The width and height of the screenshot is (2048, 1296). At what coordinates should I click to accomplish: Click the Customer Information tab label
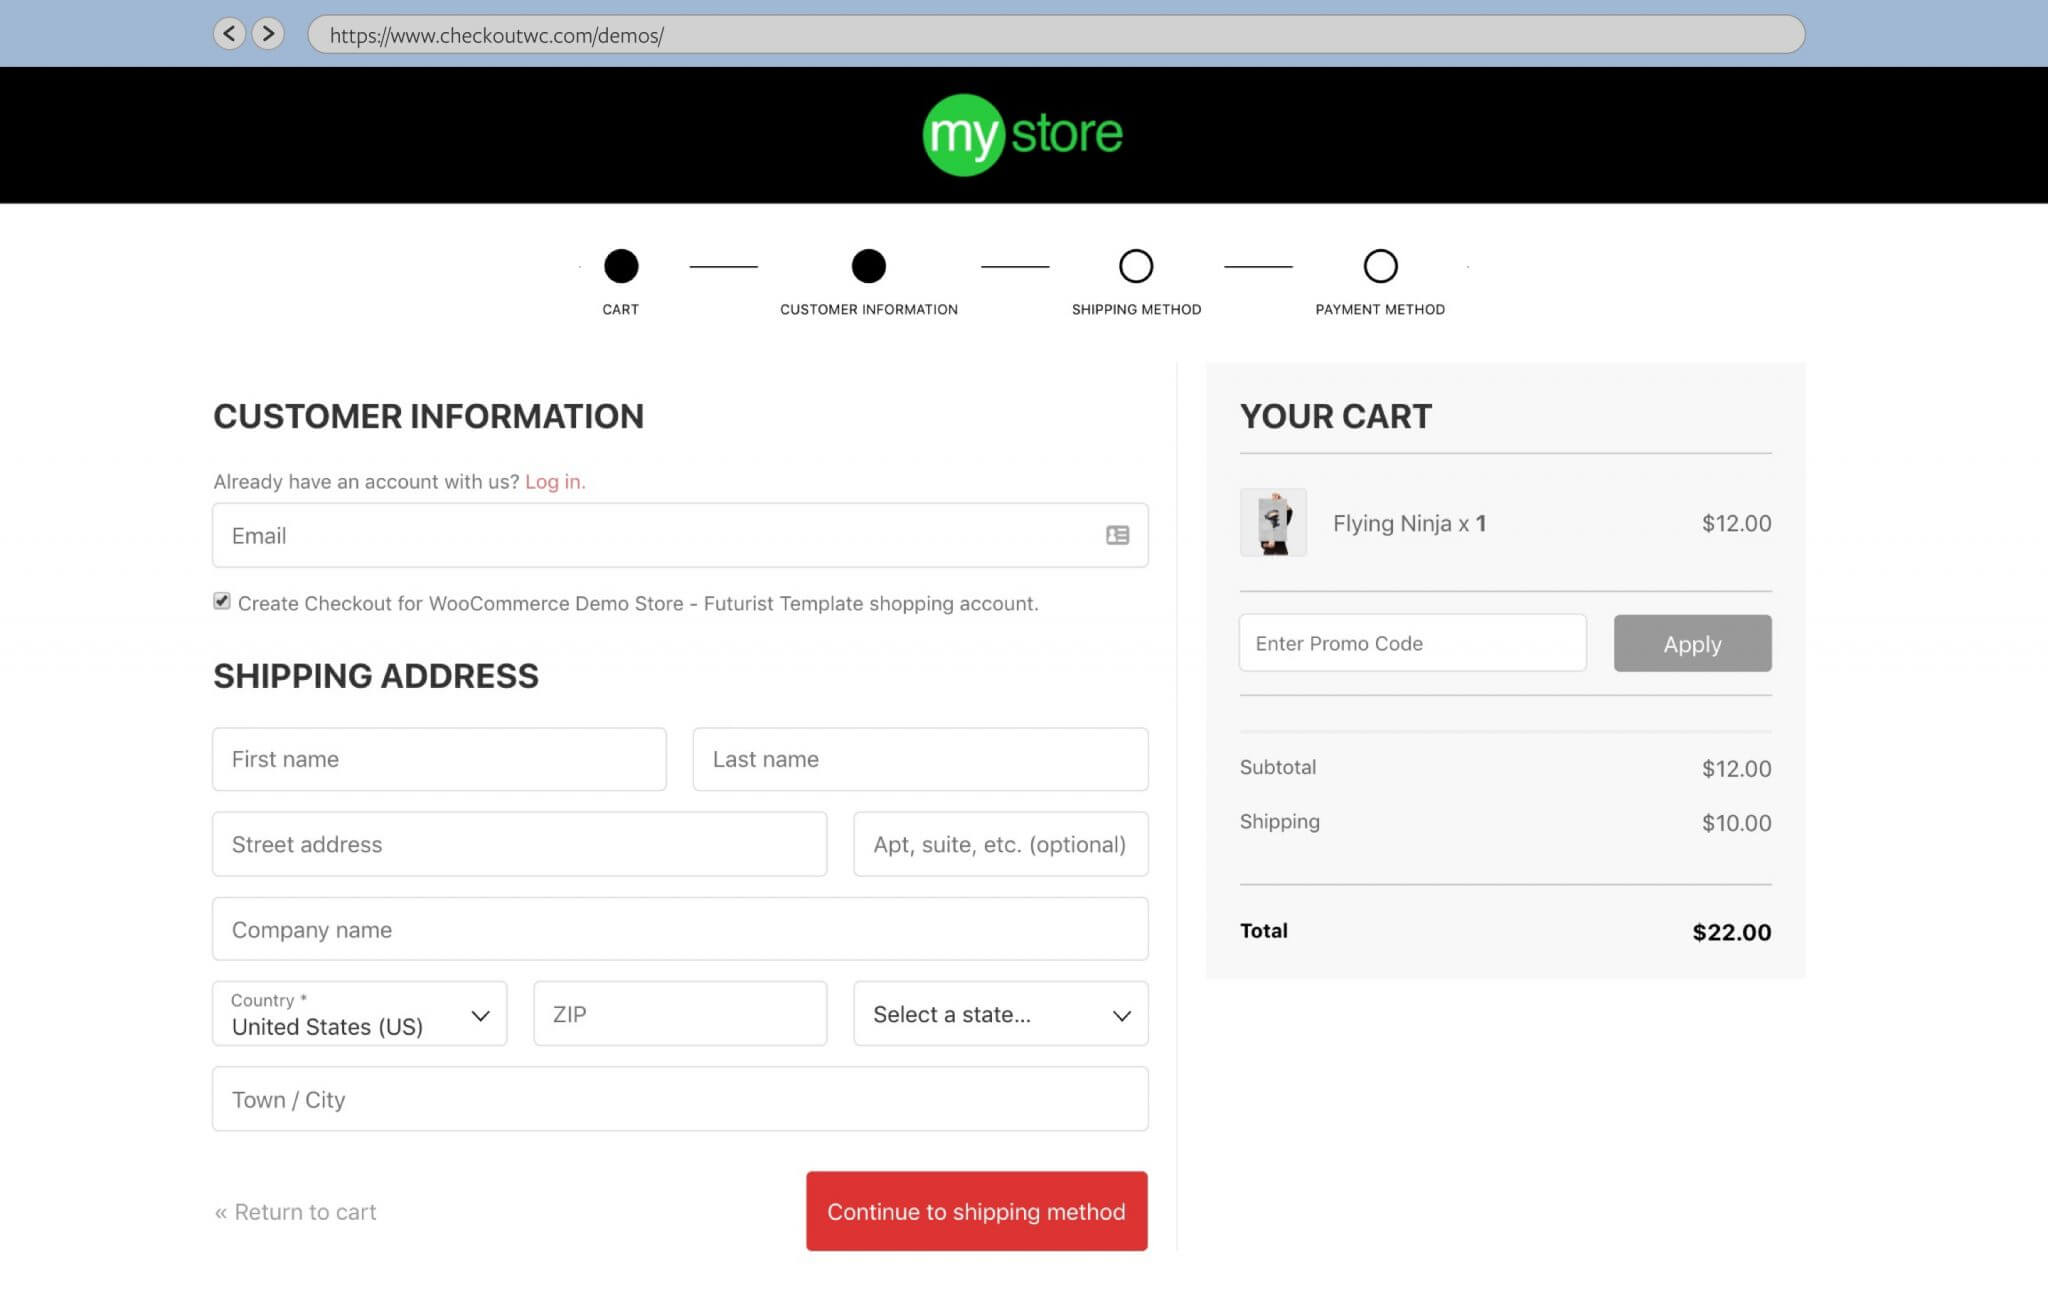(867, 308)
